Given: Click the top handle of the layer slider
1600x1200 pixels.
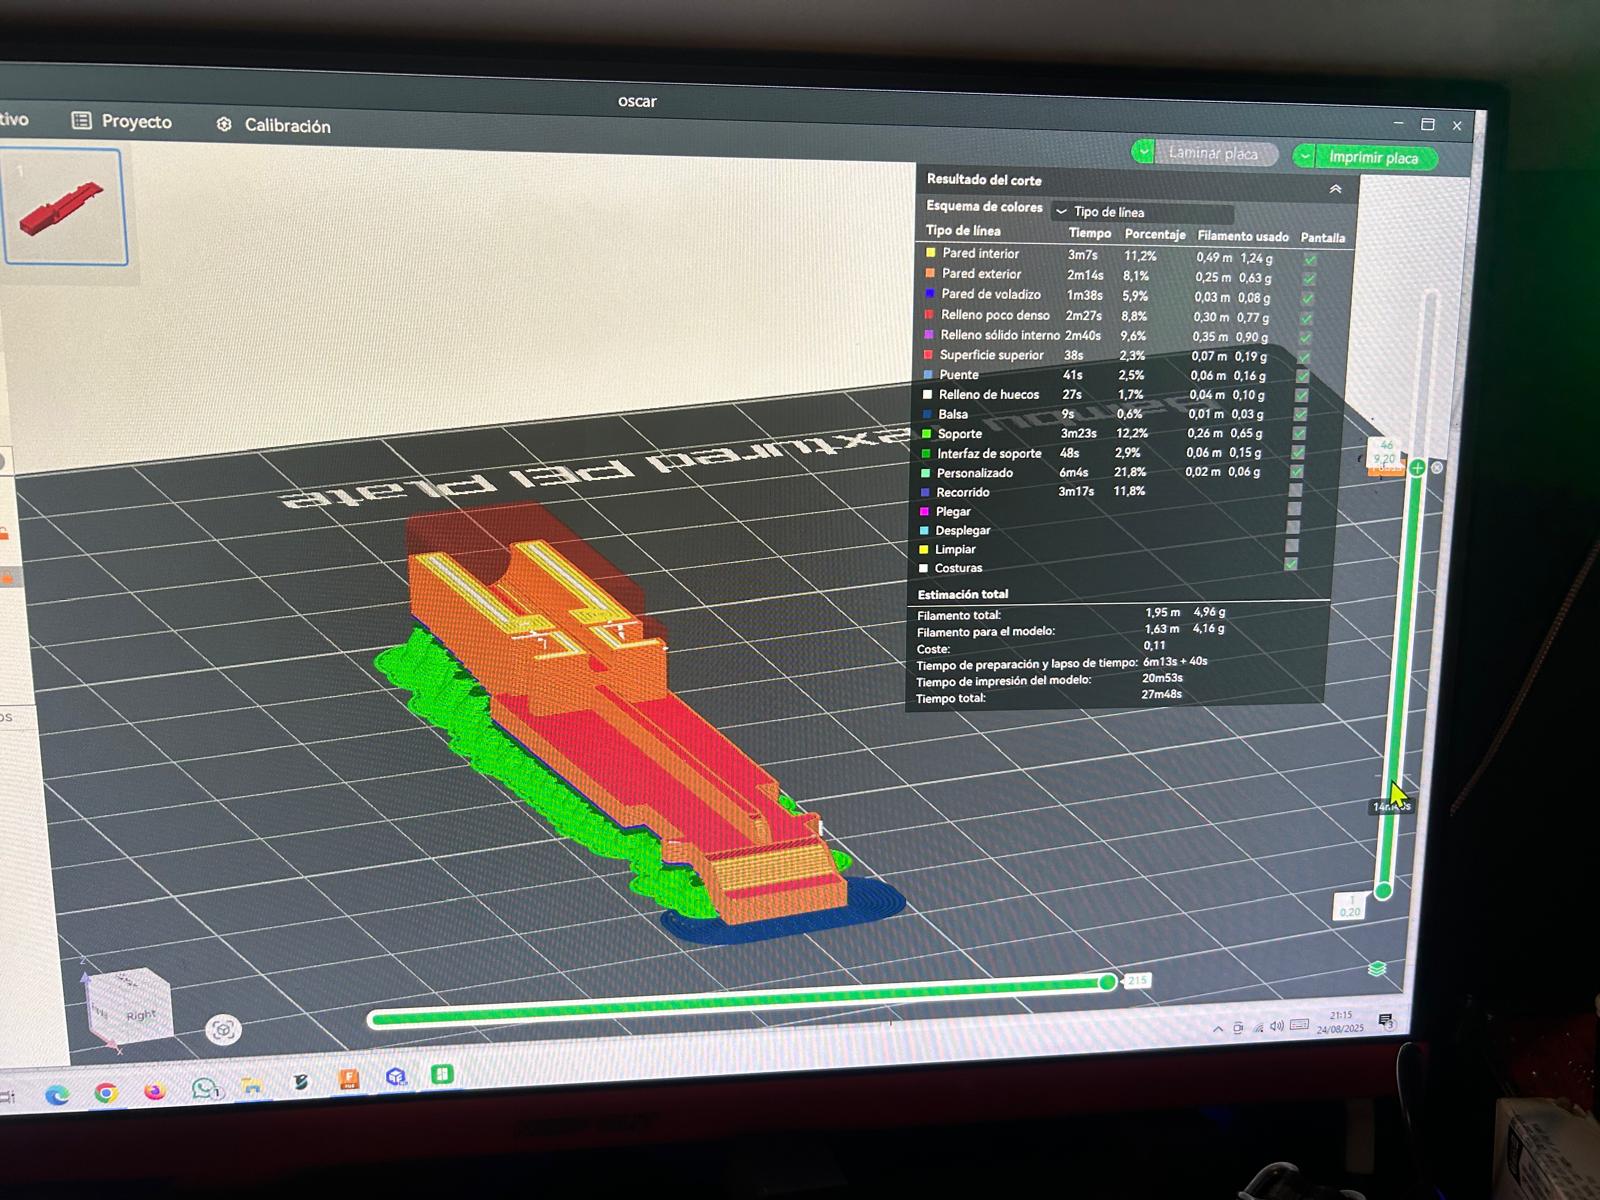Looking at the screenshot, I should tap(1417, 468).
